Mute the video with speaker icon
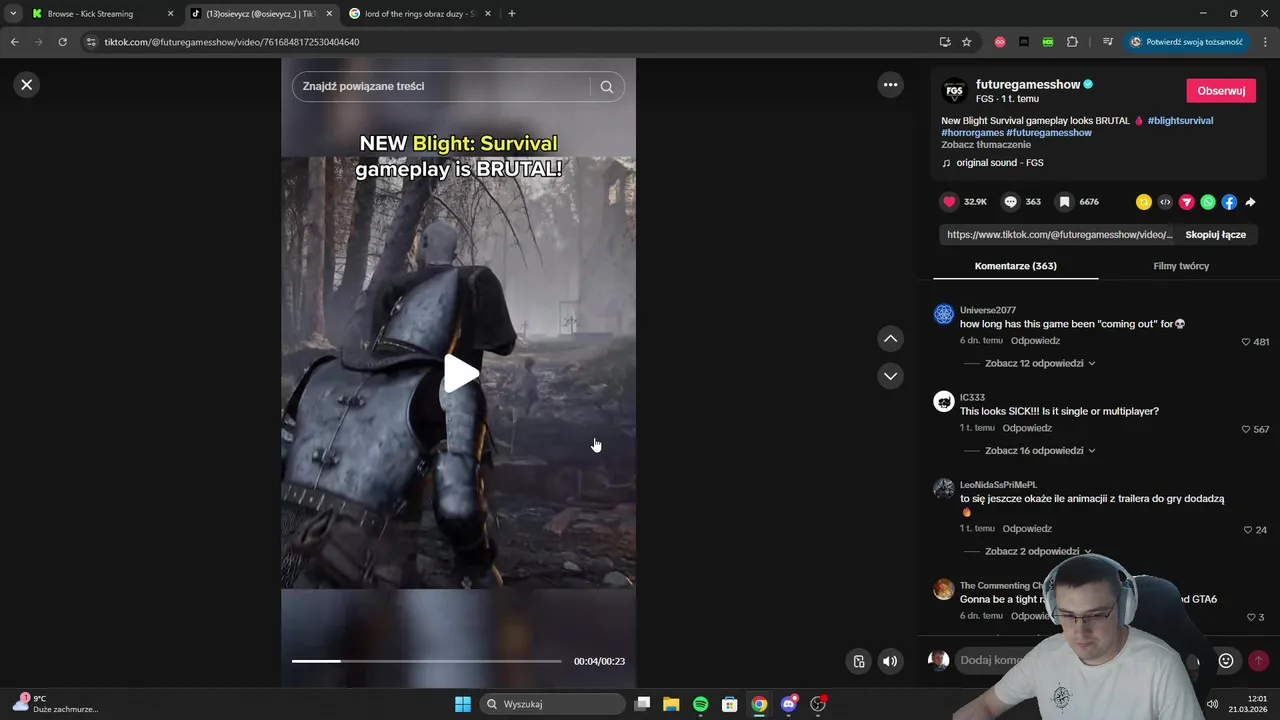Viewport: 1280px width, 720px height. click(890, 661)
